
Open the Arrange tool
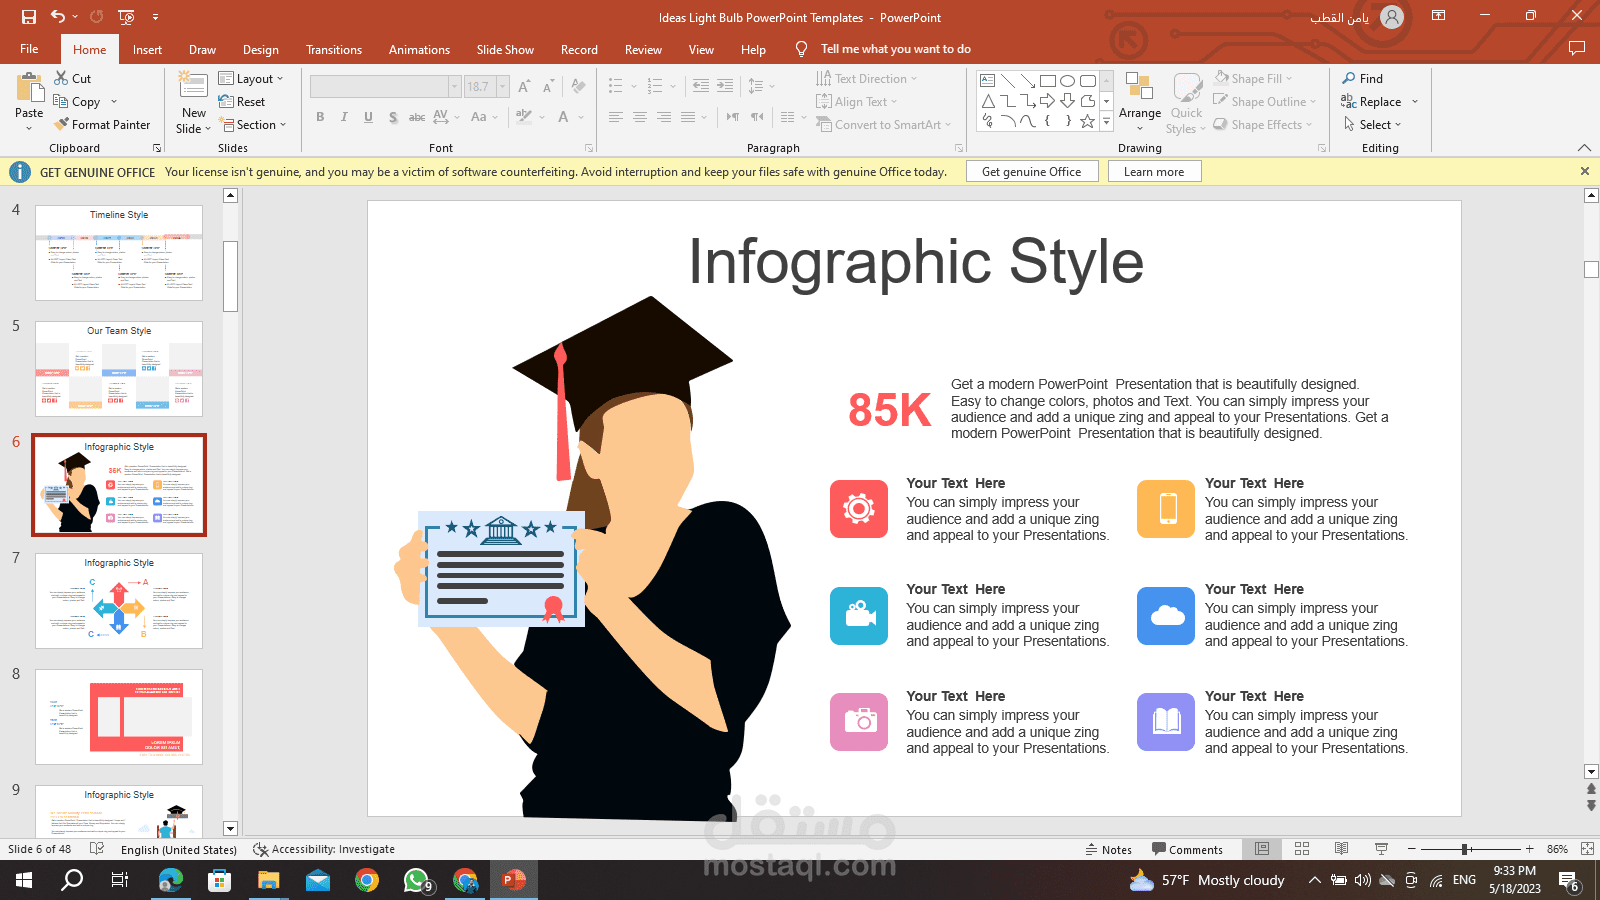point(1139,100)
